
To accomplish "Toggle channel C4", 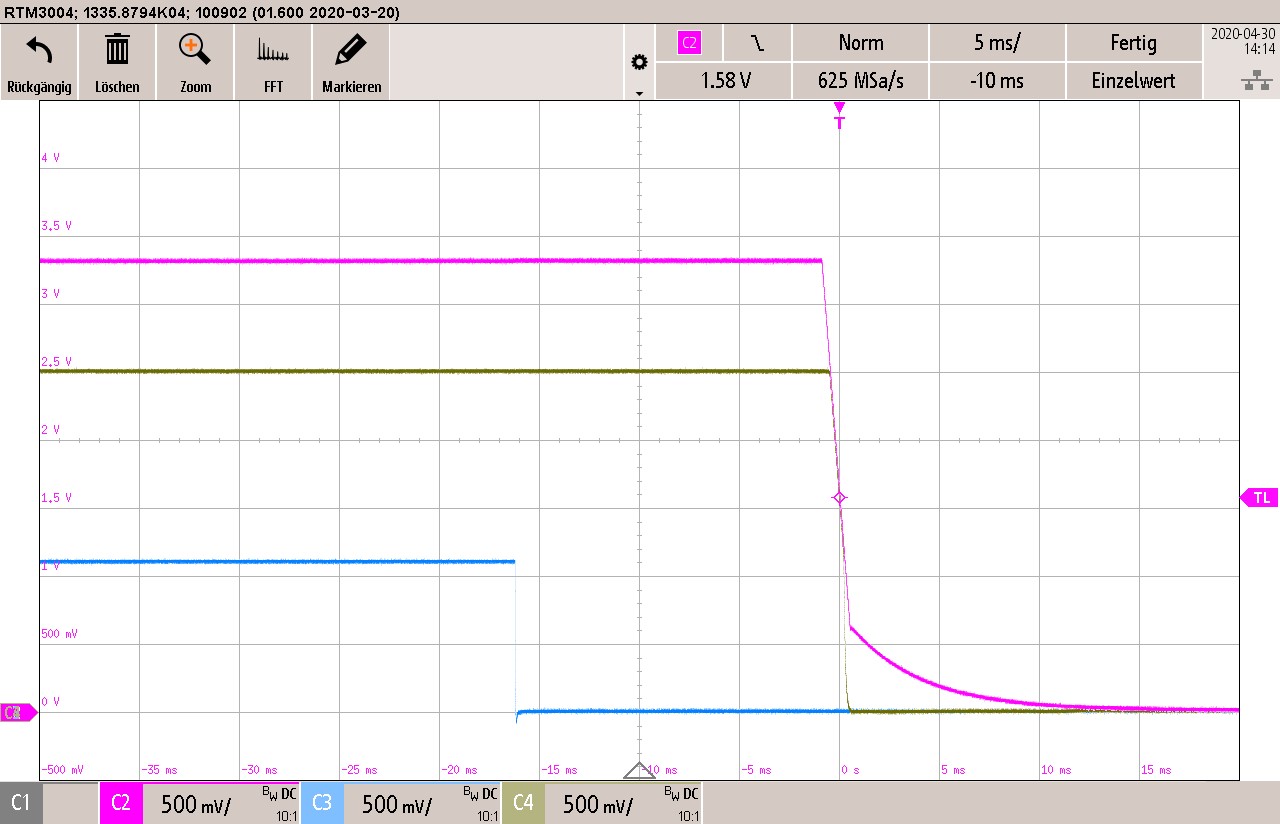I will pyautogui.click(x=523, y=803).
